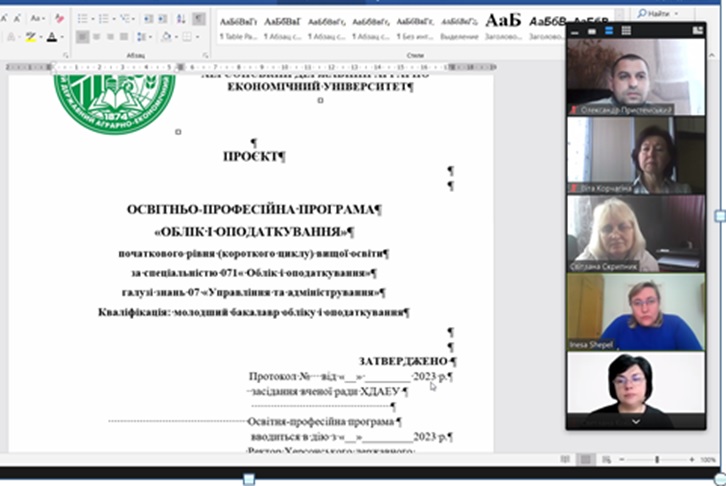Apply yellow text highlight color

31,37
